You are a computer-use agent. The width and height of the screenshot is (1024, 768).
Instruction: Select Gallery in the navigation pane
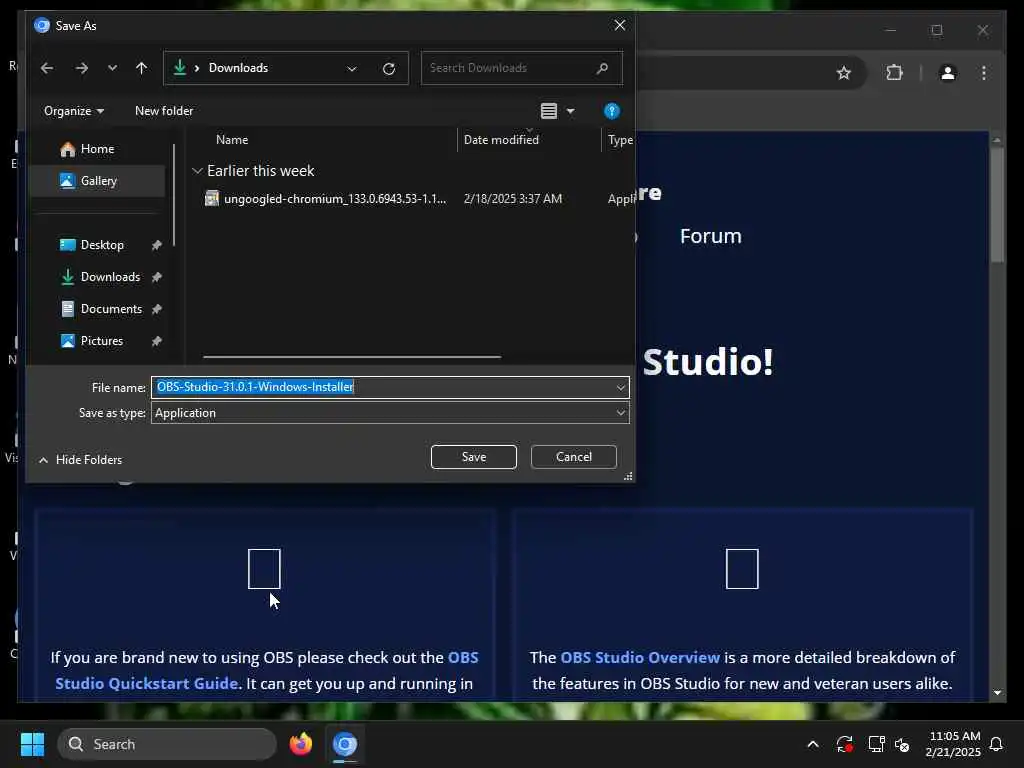[x=98, y=181]
